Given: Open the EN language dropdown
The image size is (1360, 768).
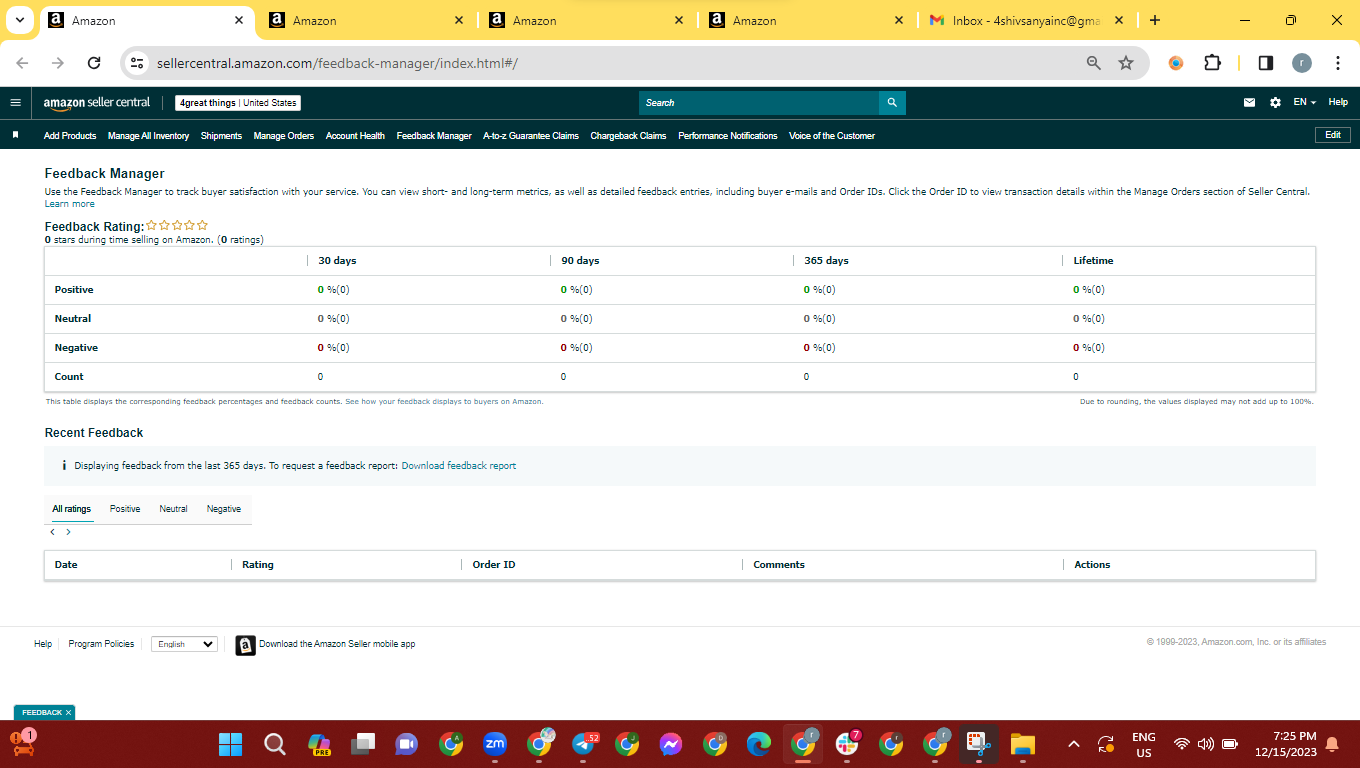Looking at the screenshot, I should click(1305, 102).
